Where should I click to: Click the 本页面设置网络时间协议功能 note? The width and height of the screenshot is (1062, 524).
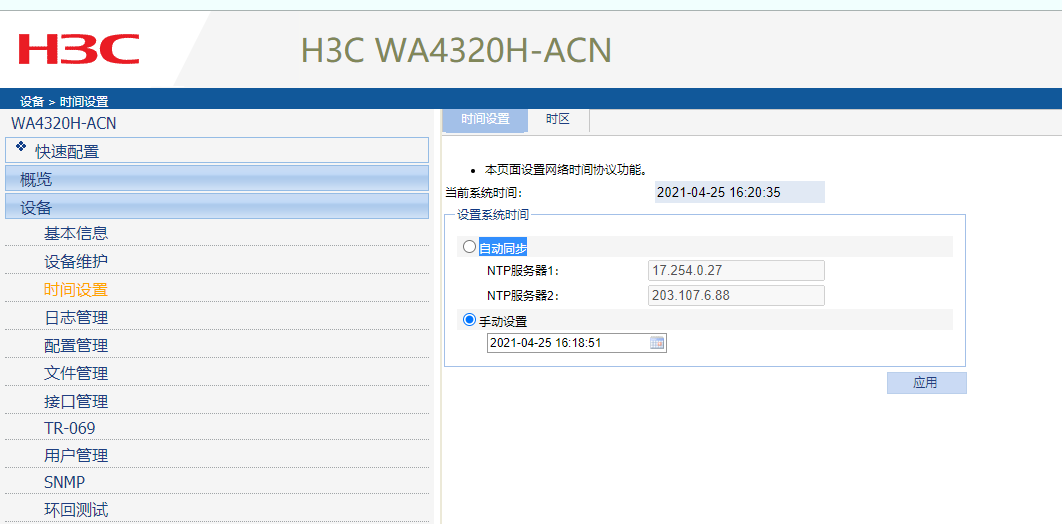tap(566, 169)
